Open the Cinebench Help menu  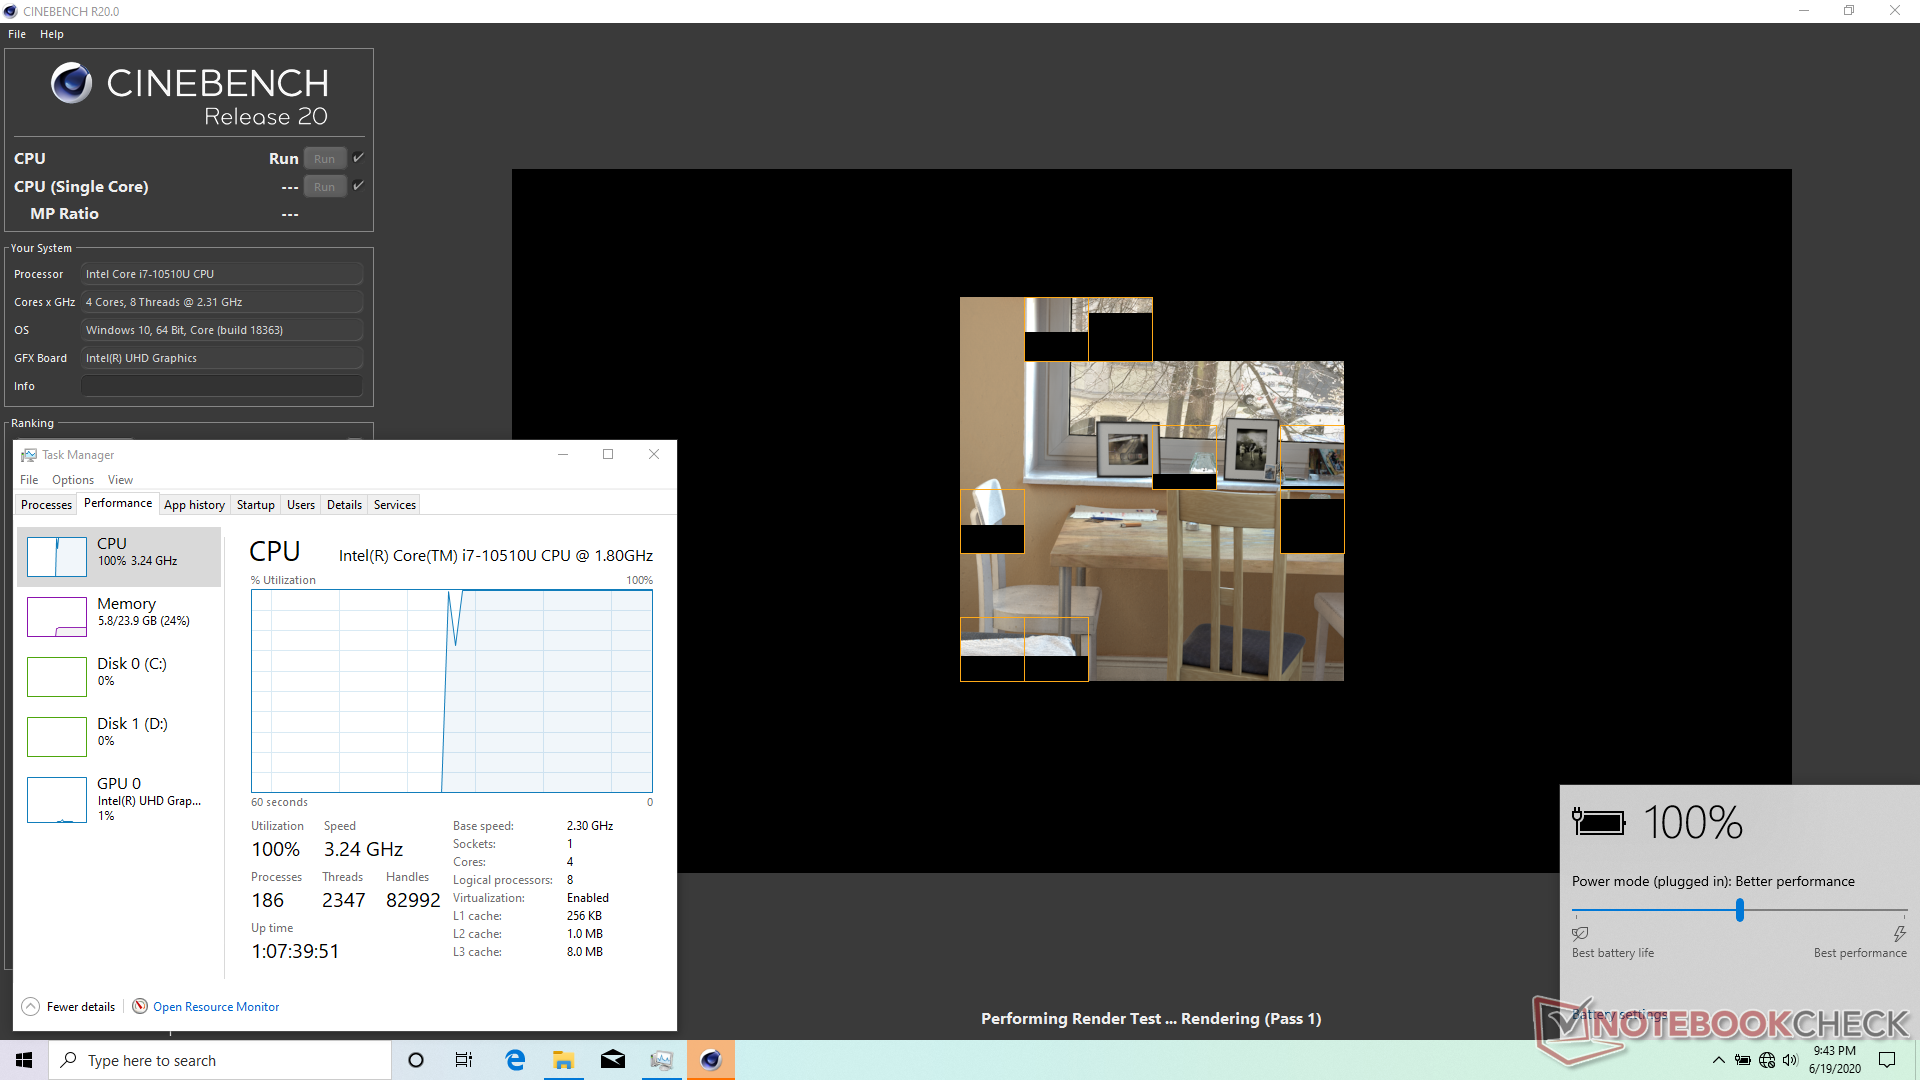[51, 34]
